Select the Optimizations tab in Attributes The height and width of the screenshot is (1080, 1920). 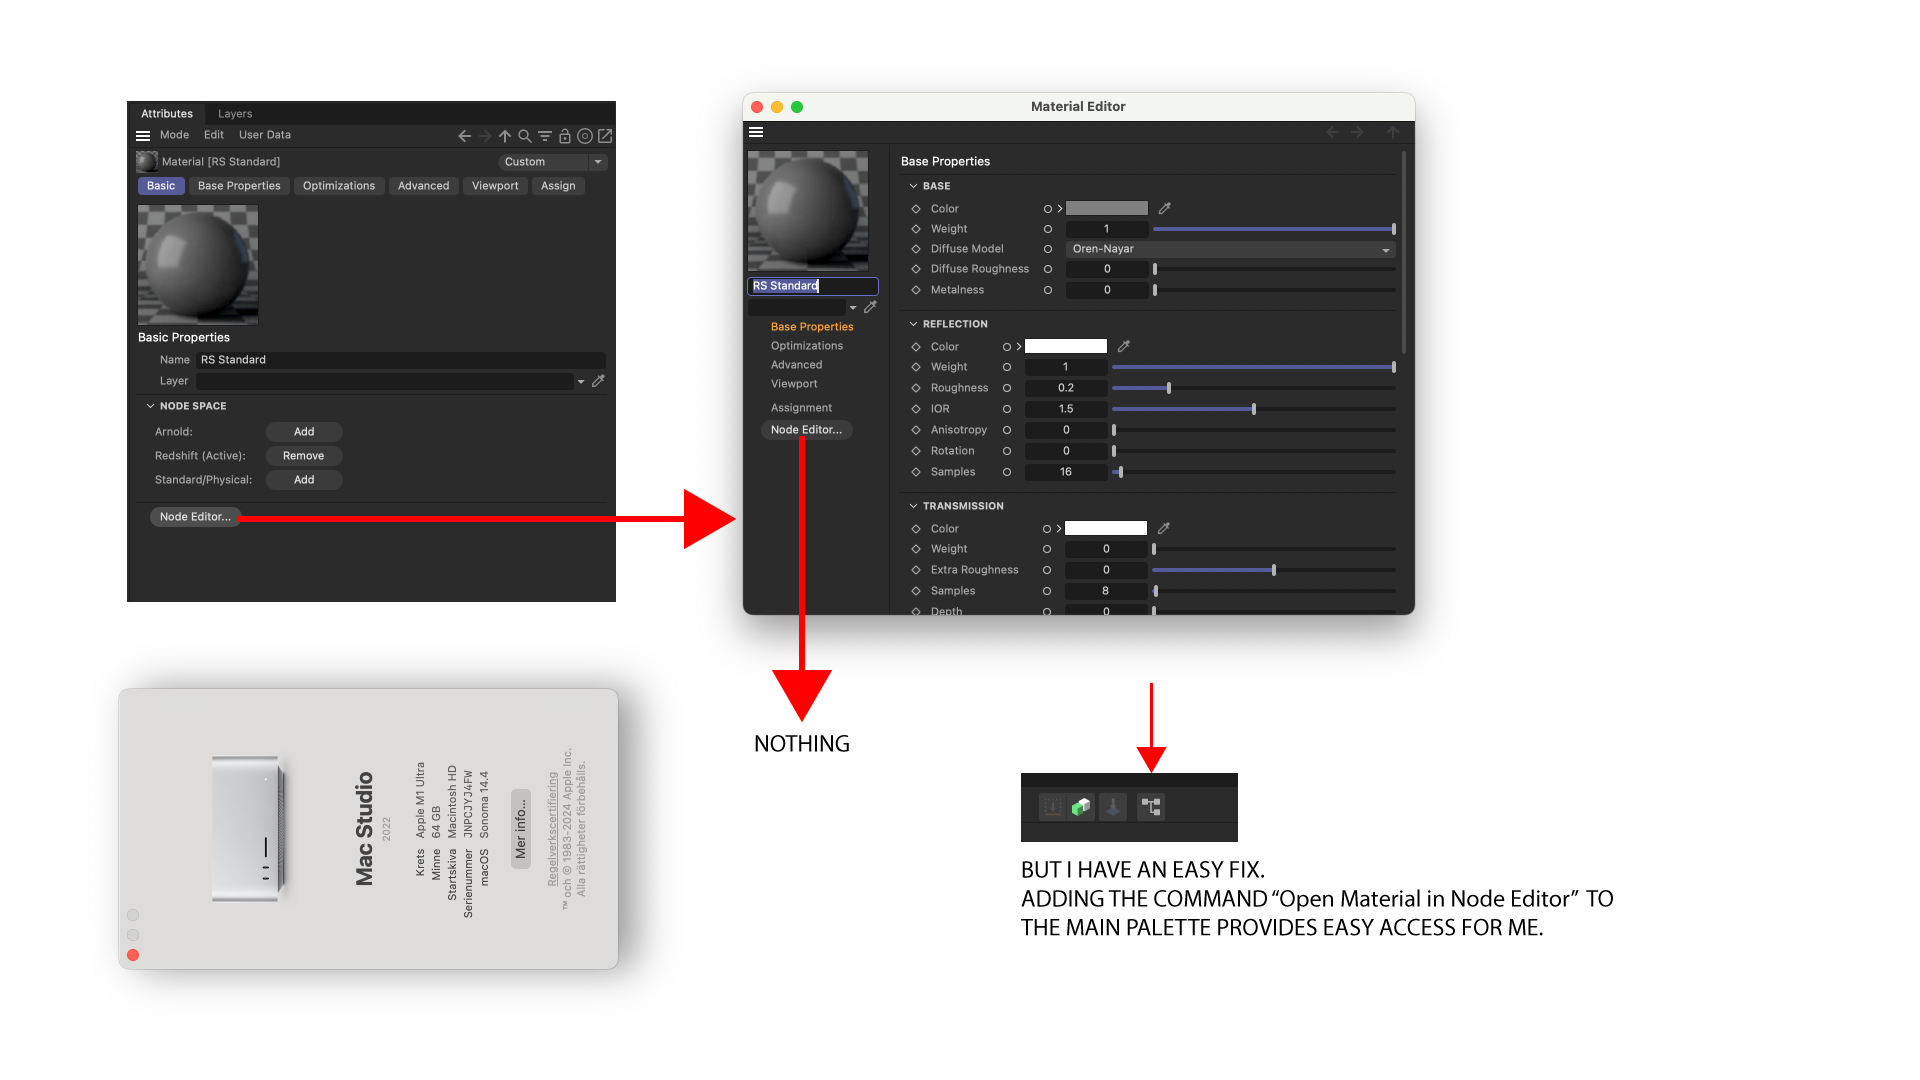coord(339,186)
